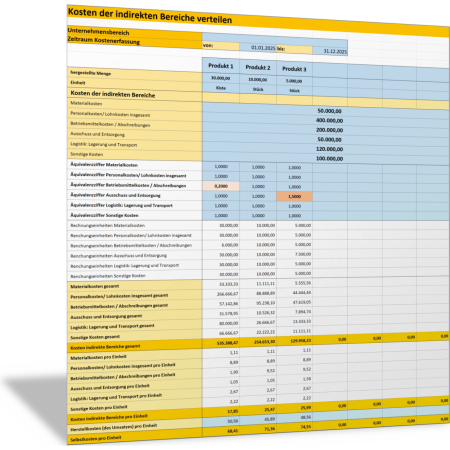Select the 'Produkt 3' column header

click(x=294, y=69)
